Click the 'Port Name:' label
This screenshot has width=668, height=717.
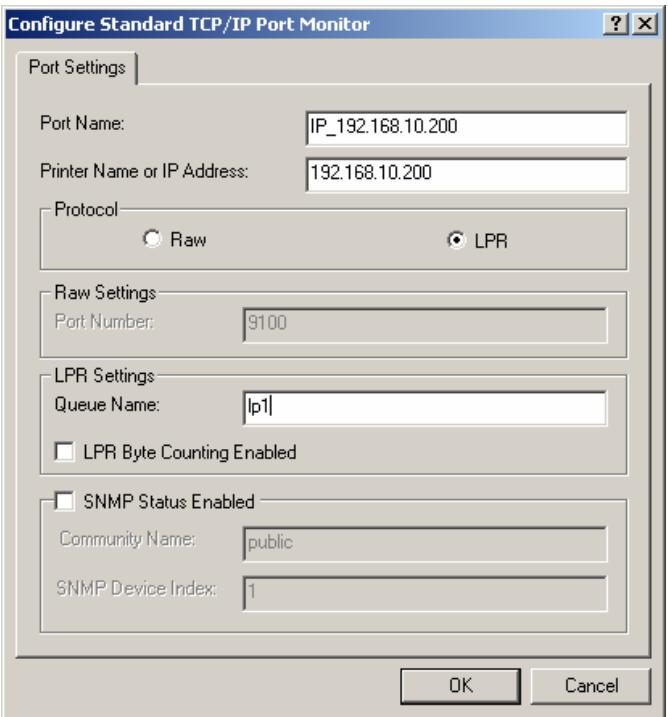point(82,123)
